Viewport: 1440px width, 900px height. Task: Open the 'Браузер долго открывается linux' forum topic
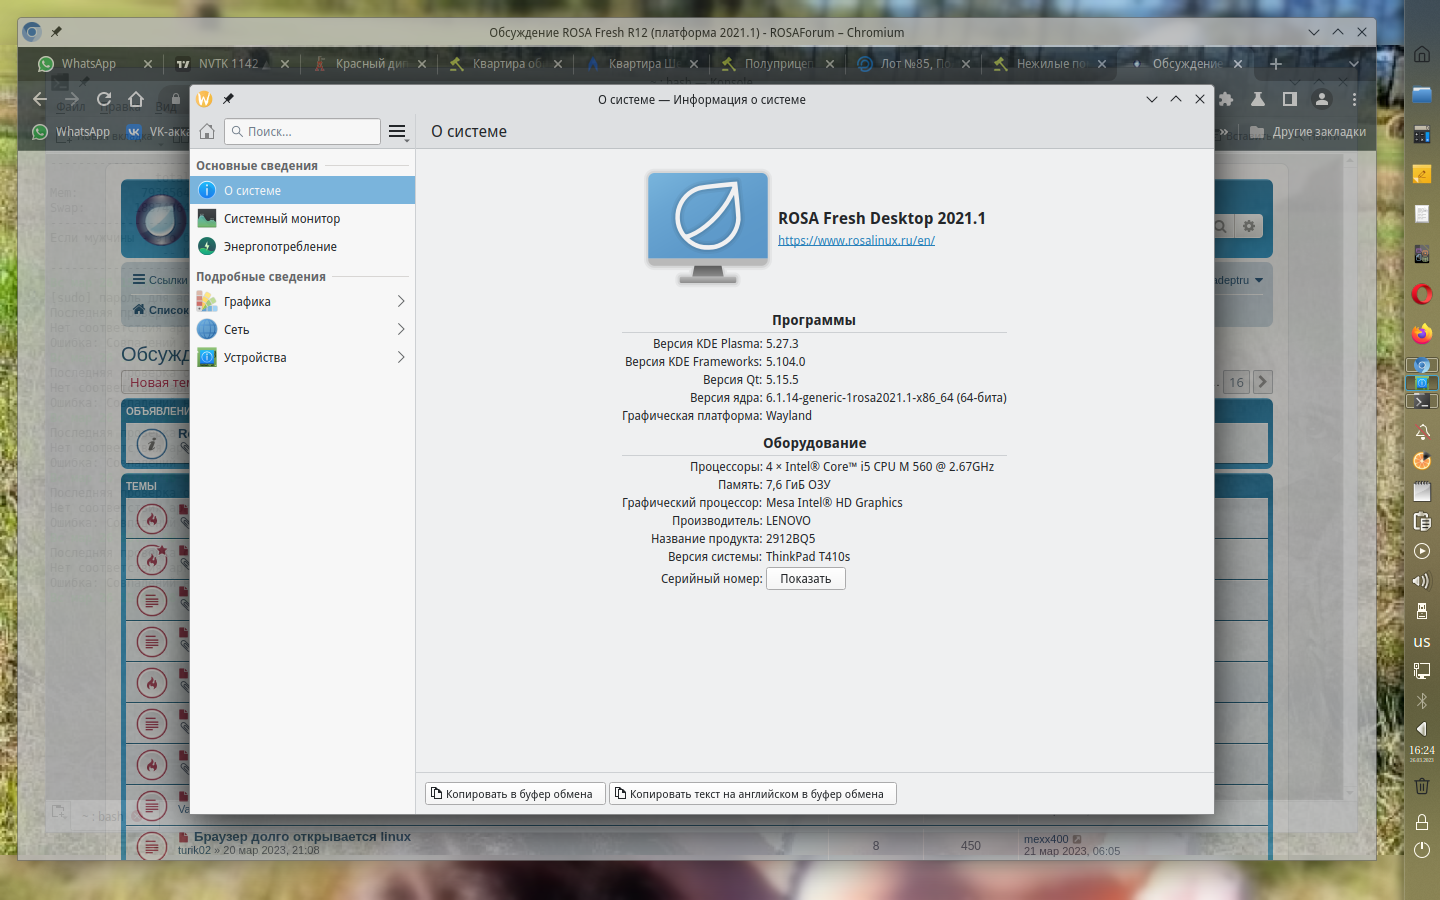coord(302,837)
